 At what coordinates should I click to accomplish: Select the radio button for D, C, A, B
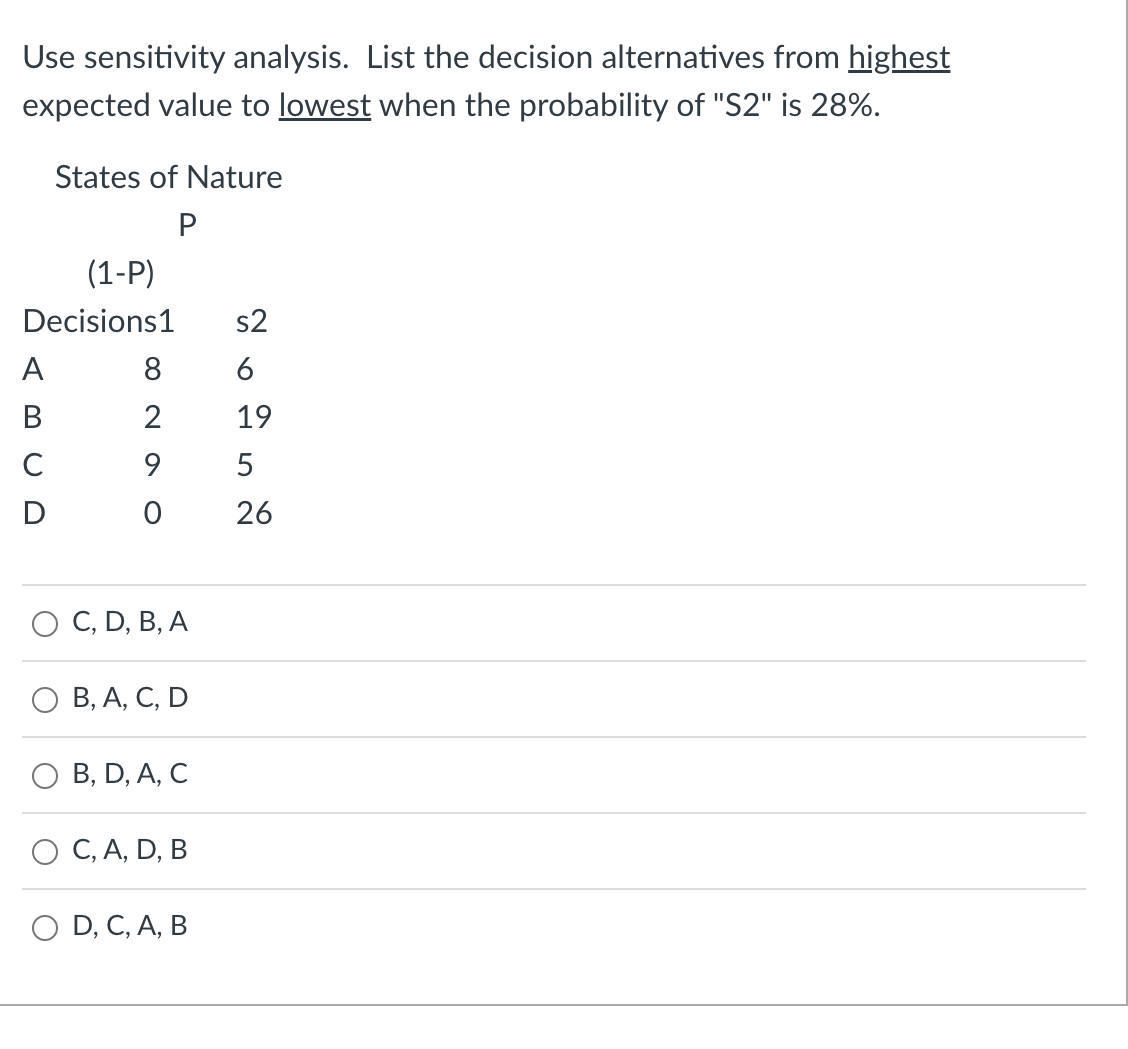click(x=44, y=927)
